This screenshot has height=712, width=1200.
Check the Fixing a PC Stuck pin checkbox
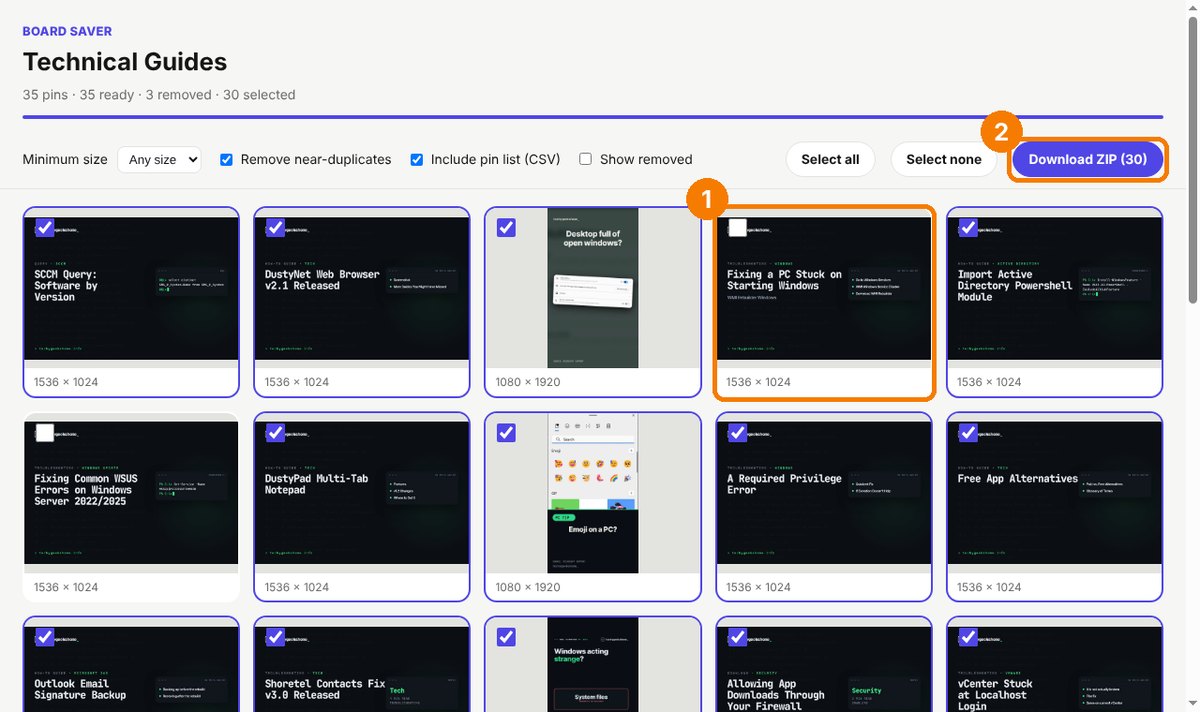pos(738,228)
